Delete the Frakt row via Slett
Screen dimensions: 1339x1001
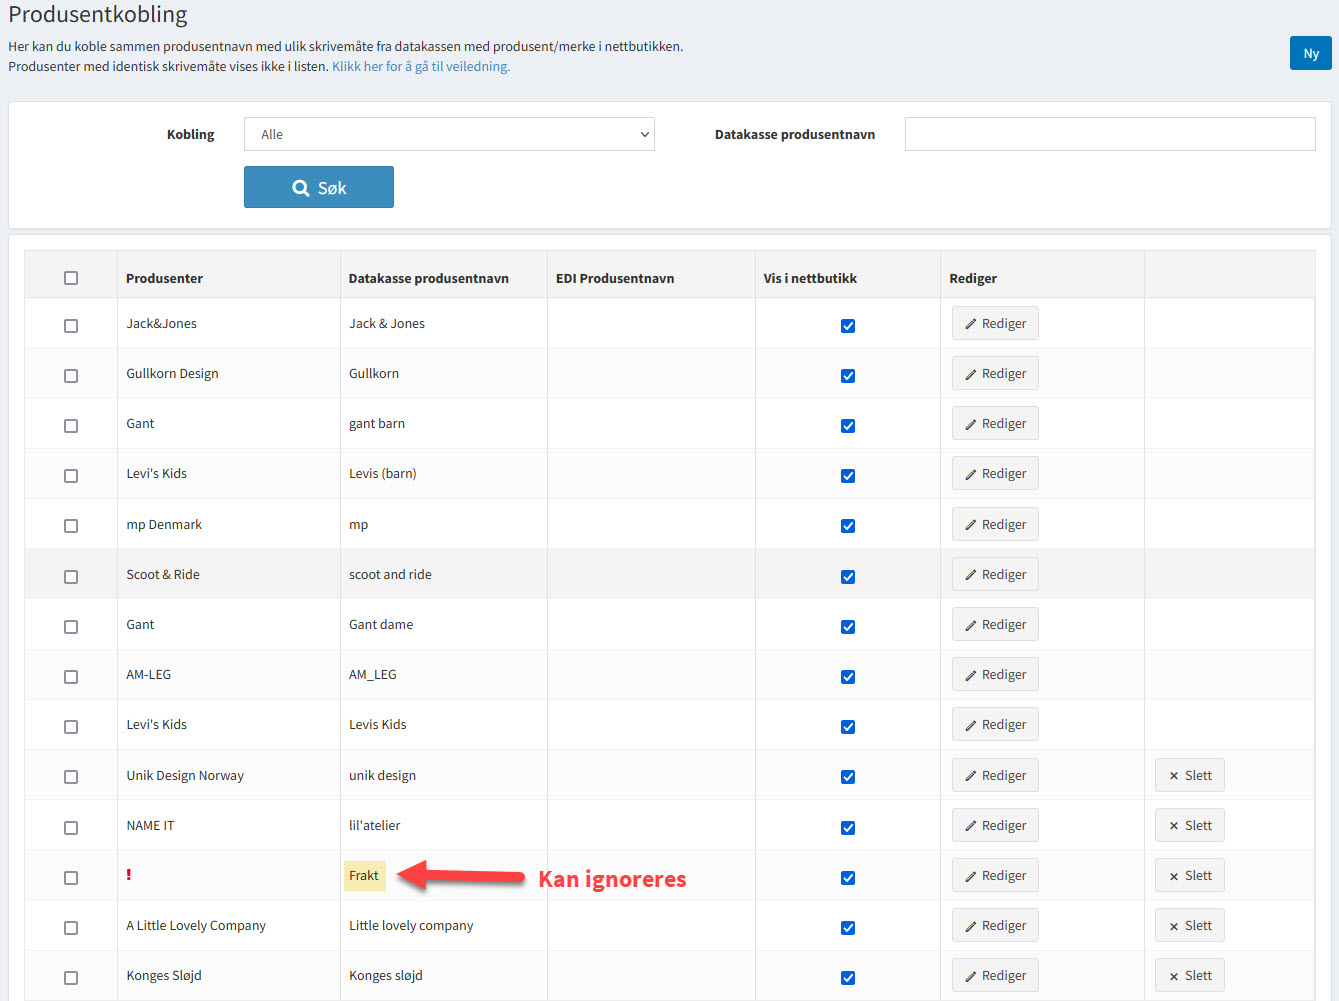pyautogui.click(x=1189, y=876)
